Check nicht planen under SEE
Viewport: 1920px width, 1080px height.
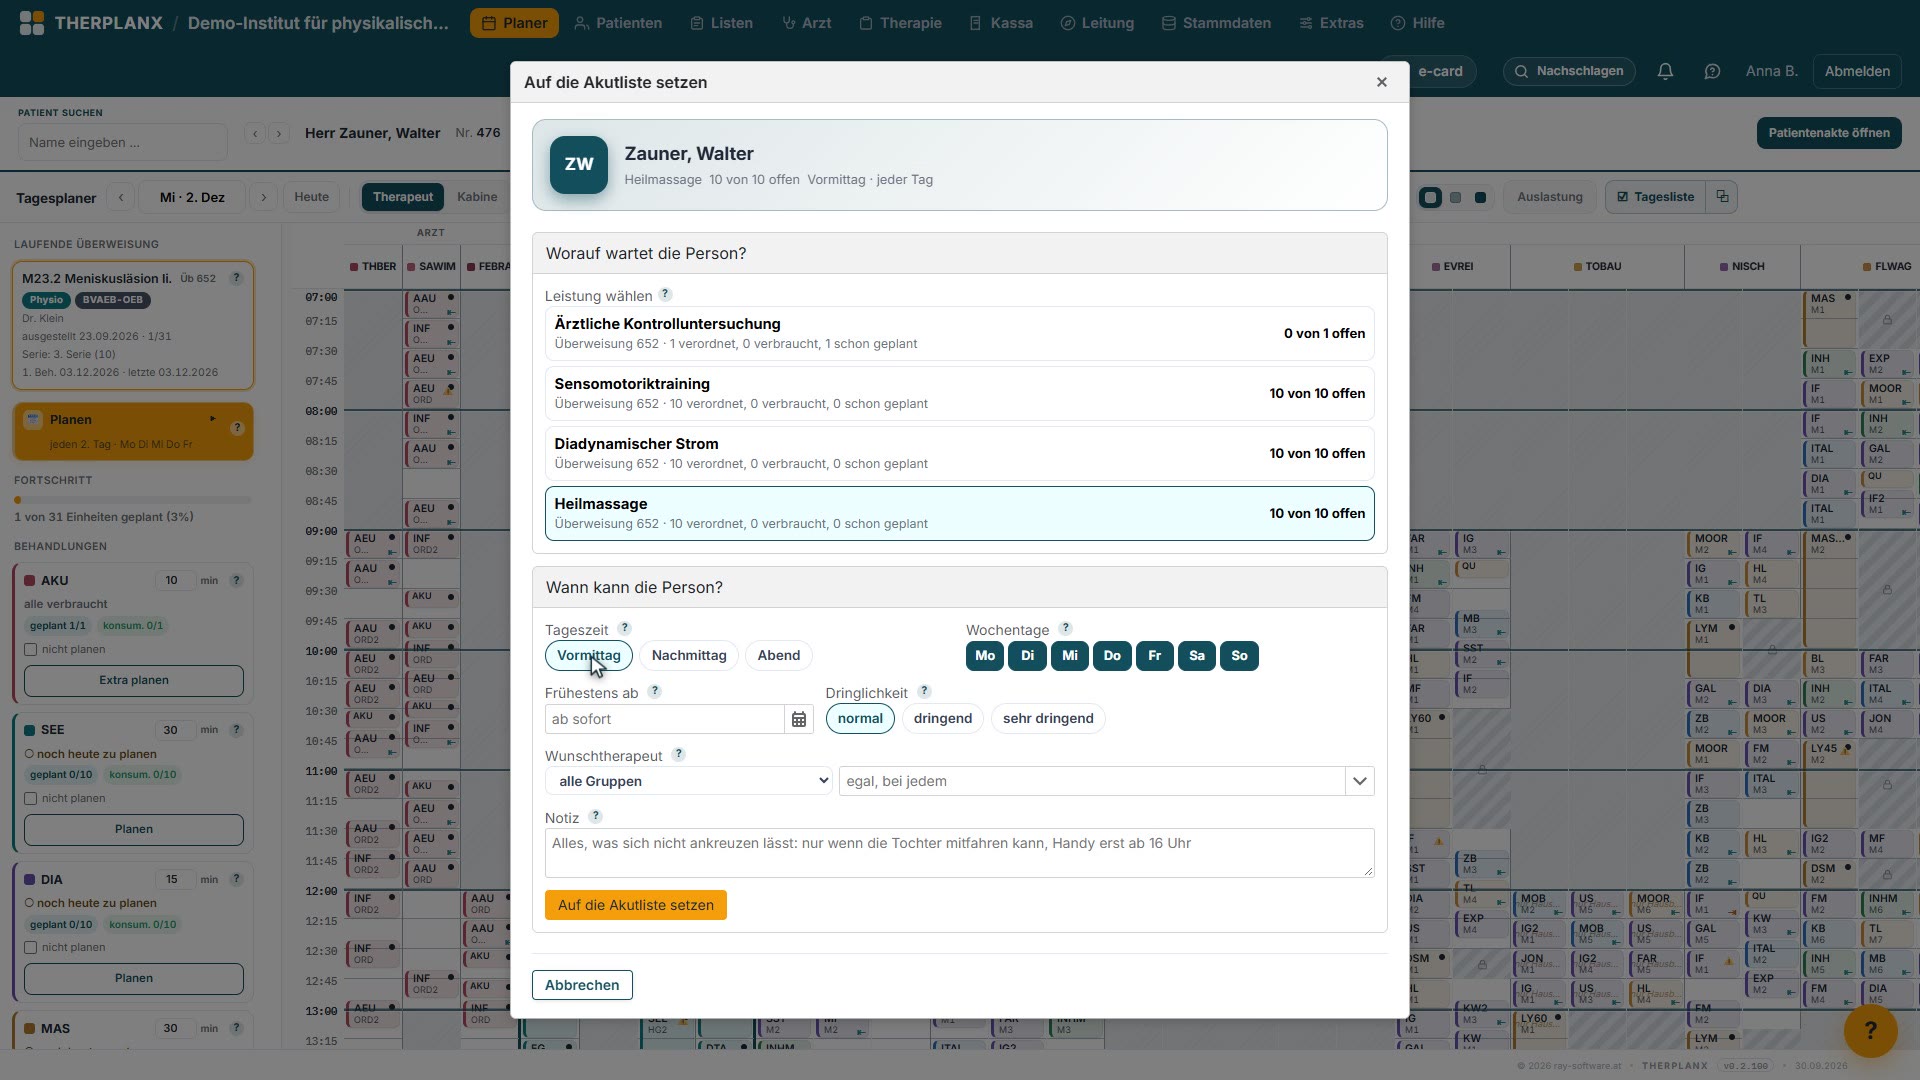pyautogui.click(x=31, y=799)
